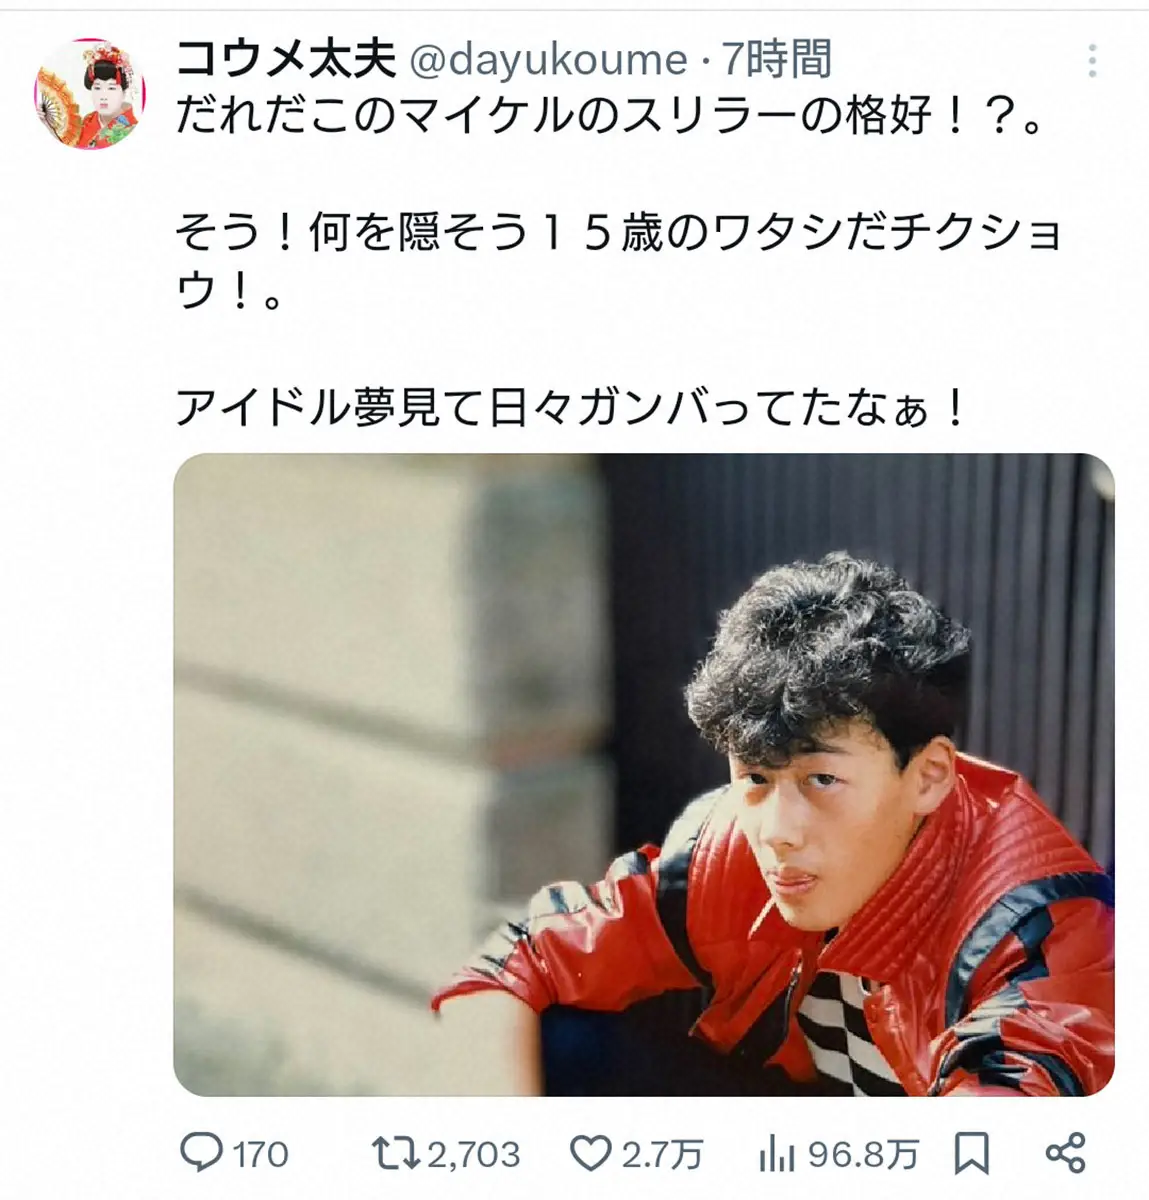Click the retweet count 2,703
This screenshot has height=1200, width=1149.
pyautogui.click(x=474, y=1155)
